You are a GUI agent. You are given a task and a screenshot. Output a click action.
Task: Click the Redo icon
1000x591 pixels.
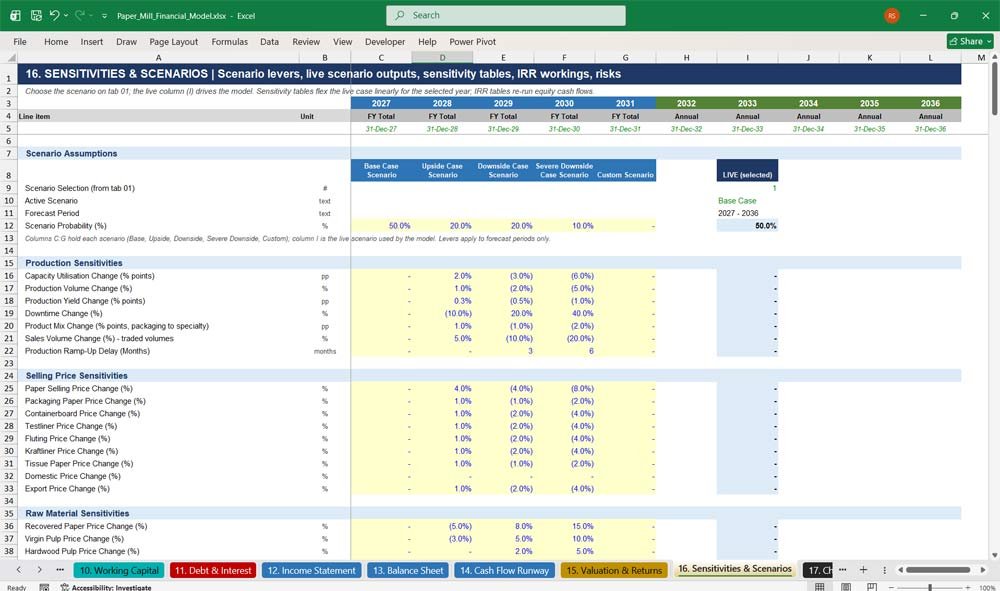coord(80,15)
